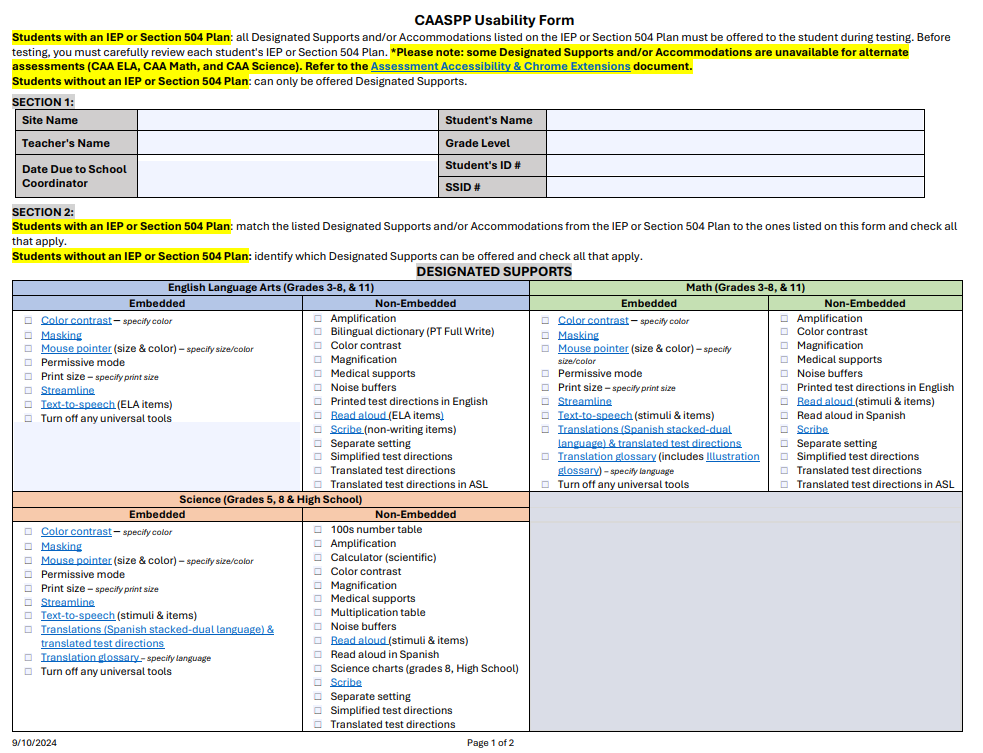Click English Language Arts (Grades 3-8, & 11) header
Screen dimensions: 983x753
271,288
